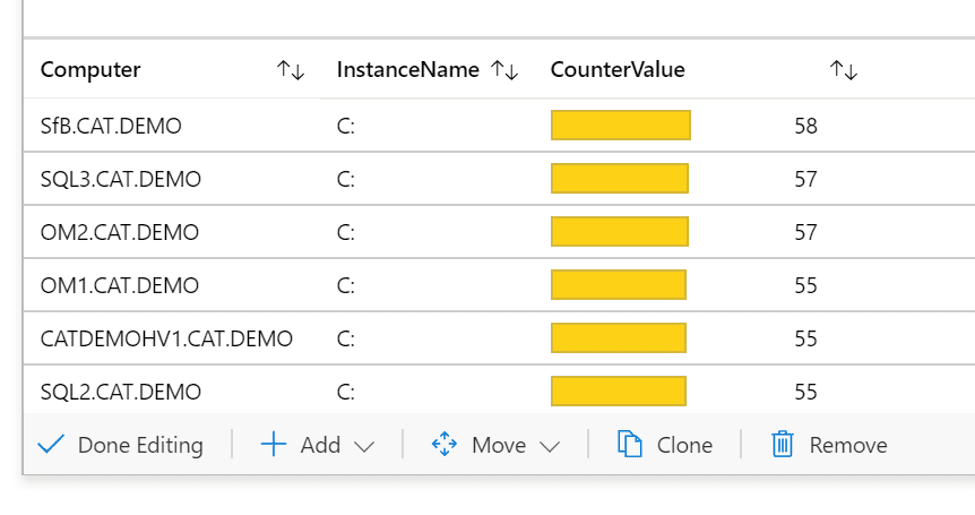Click the Remove button label
Viewport: 975px width, 515px height.
(848, 445)
